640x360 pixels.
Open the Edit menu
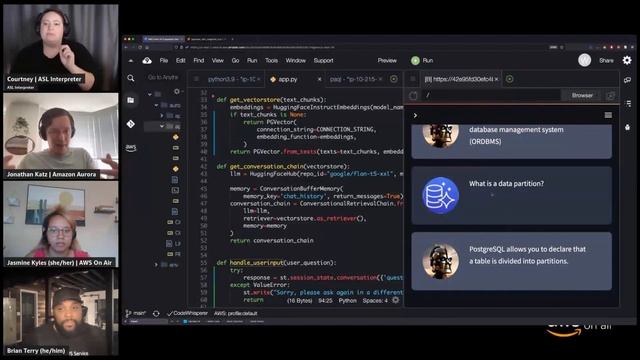180,60
